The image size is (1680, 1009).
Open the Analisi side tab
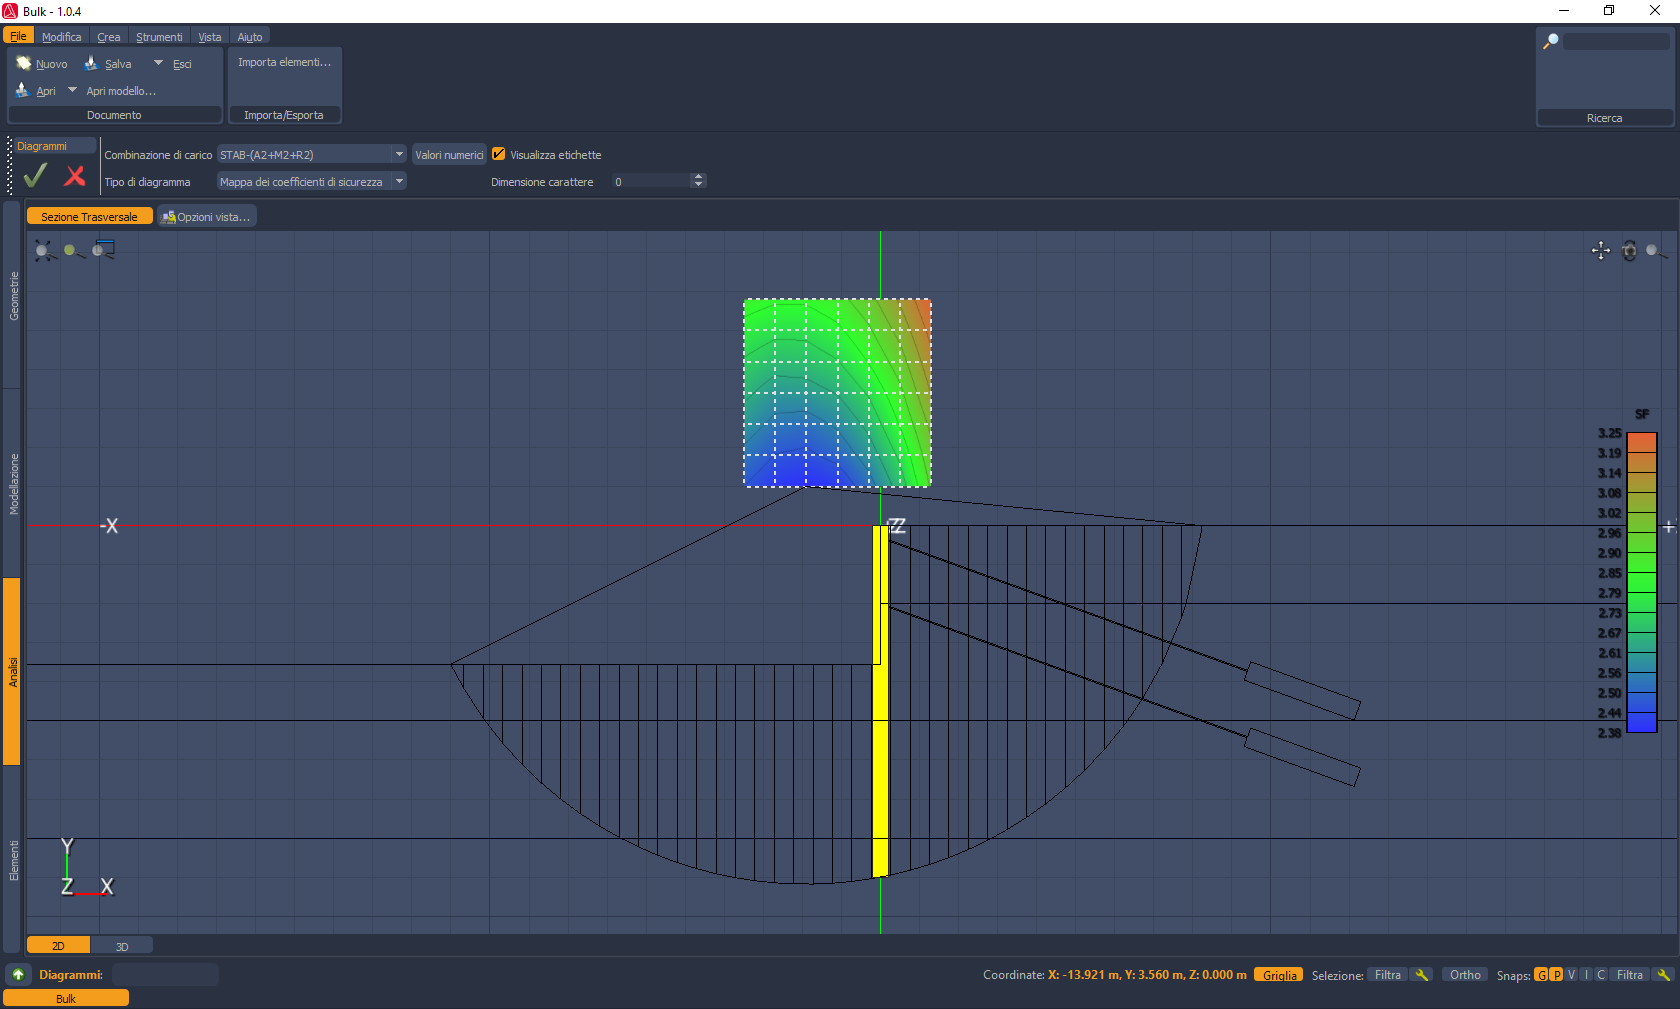point(13,672)
